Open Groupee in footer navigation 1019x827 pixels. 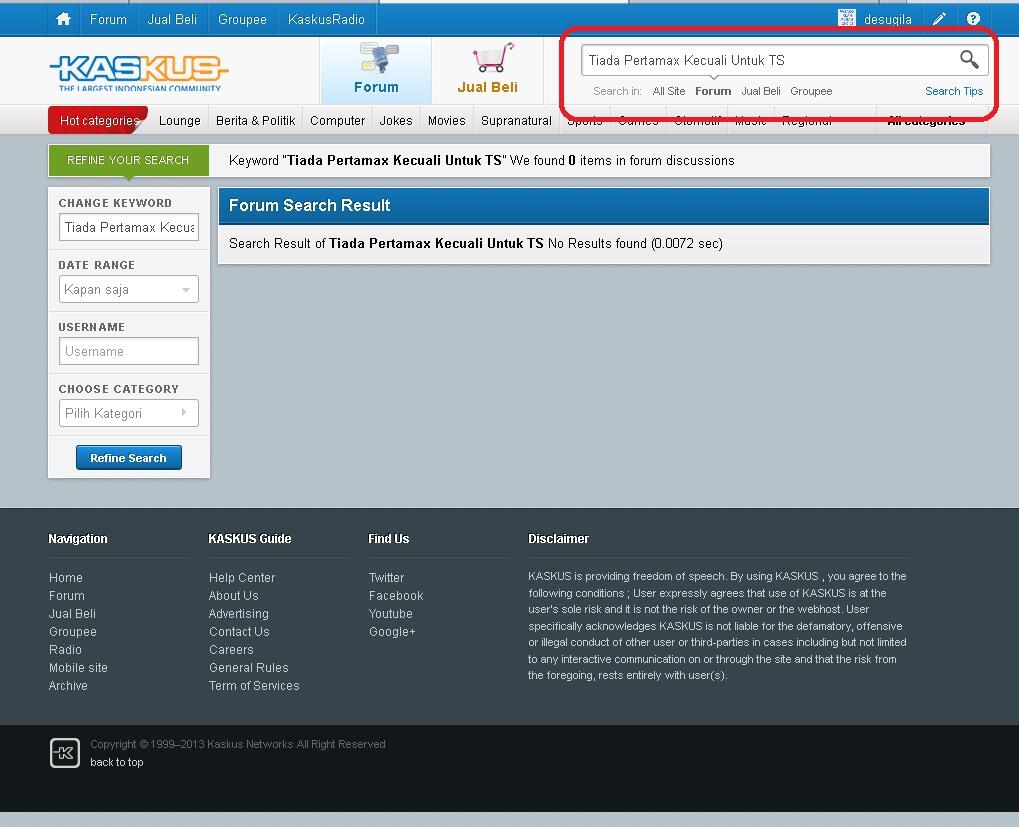[x=73, y=631]
